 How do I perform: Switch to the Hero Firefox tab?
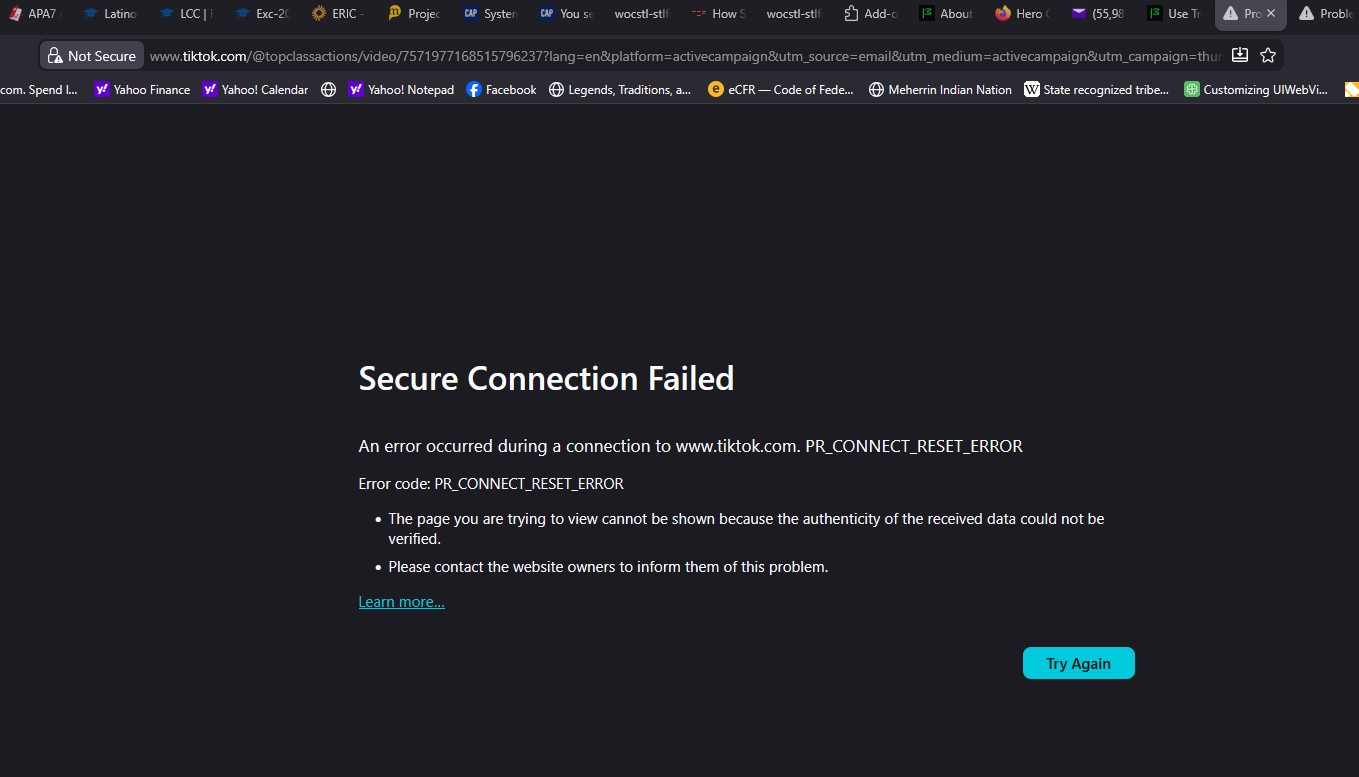point(1020,14)
